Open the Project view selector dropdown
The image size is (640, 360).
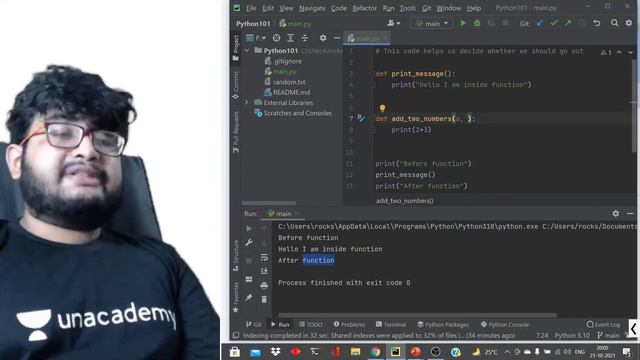pyautogui.click(x=256, y=38)
